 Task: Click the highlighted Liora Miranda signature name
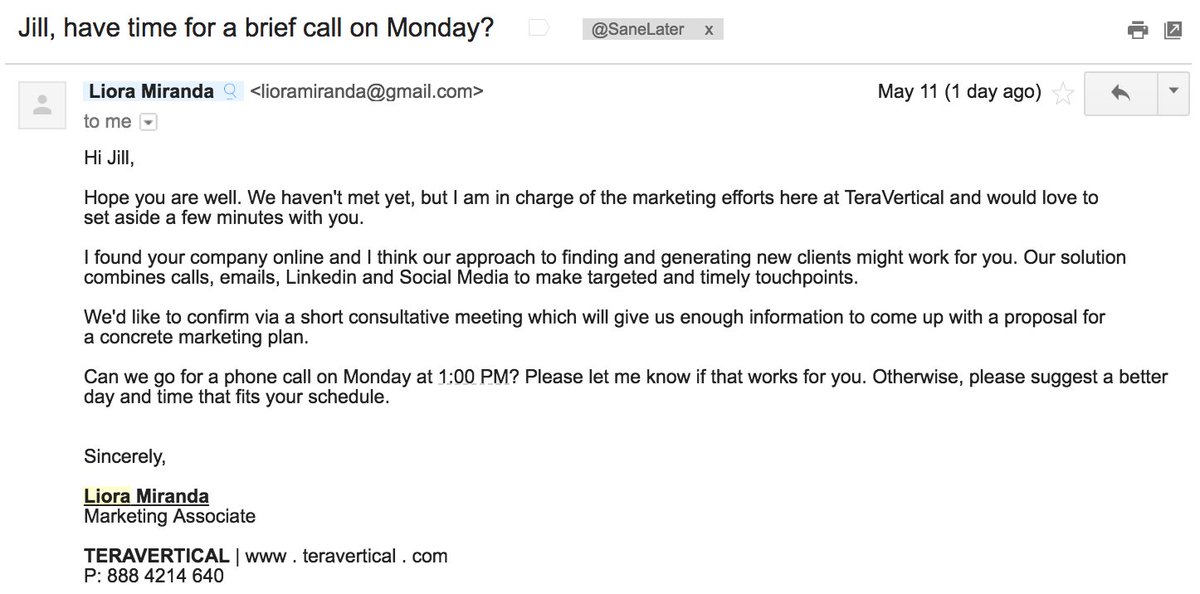coord(146,496)
